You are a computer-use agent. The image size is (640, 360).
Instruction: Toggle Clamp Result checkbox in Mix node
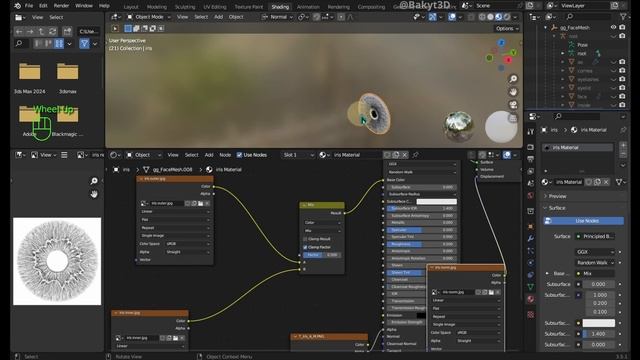(305, 239)
